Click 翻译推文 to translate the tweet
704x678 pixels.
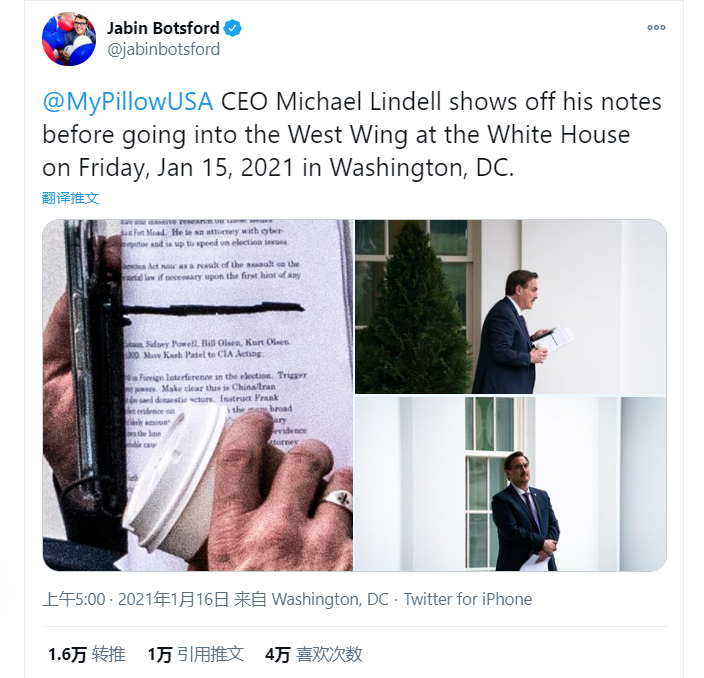pyautogui.click(x=70, y=198)
